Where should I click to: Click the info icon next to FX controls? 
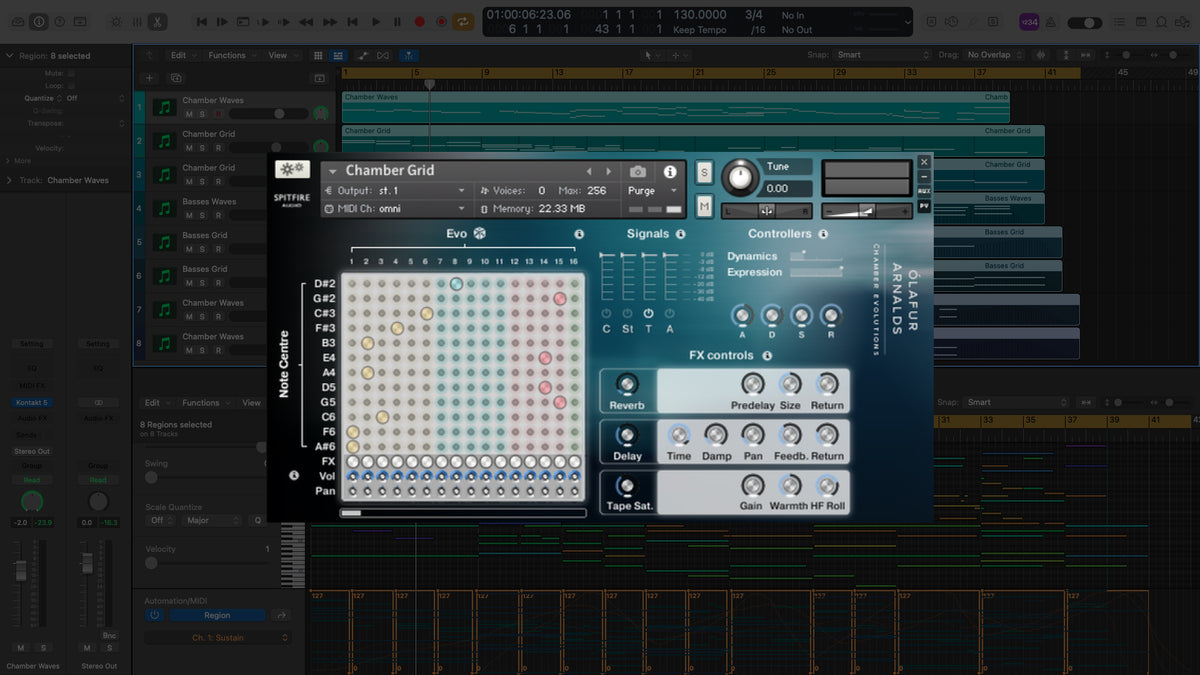(767, 356)
